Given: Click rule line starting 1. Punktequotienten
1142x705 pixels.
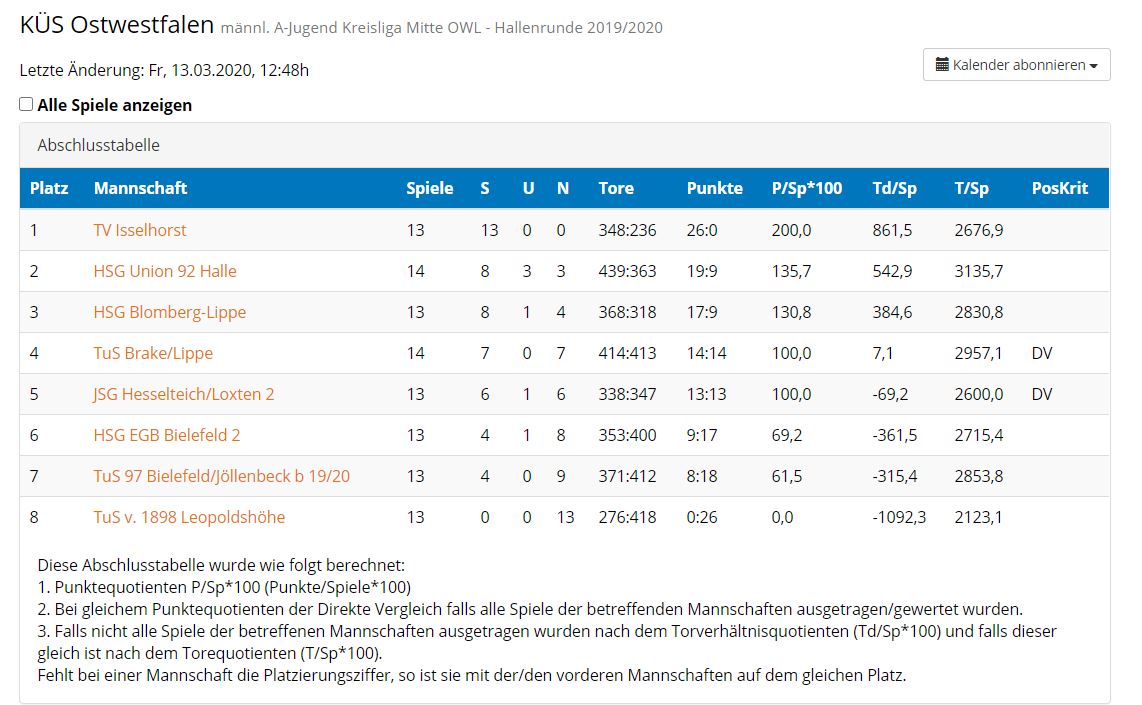Looking at the screenshot, I should [x=224, y=587].
